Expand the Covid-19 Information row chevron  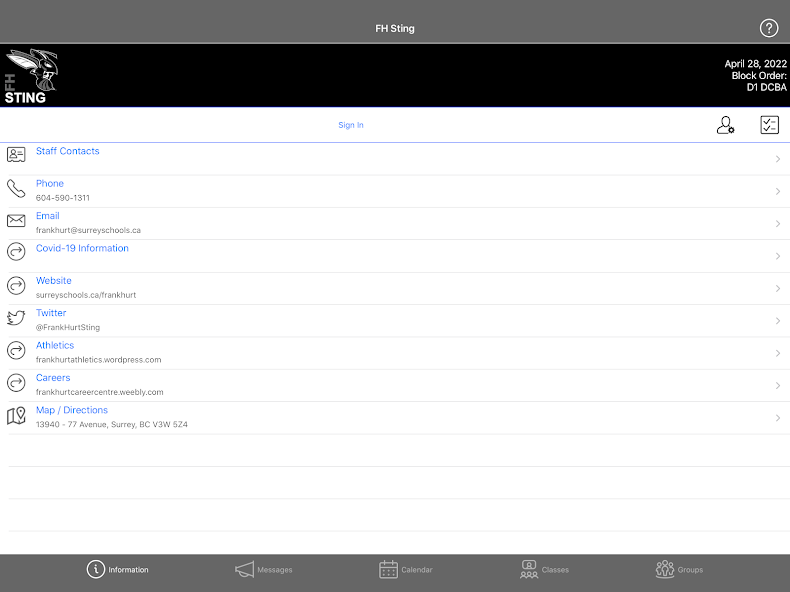tap(778, 256)
